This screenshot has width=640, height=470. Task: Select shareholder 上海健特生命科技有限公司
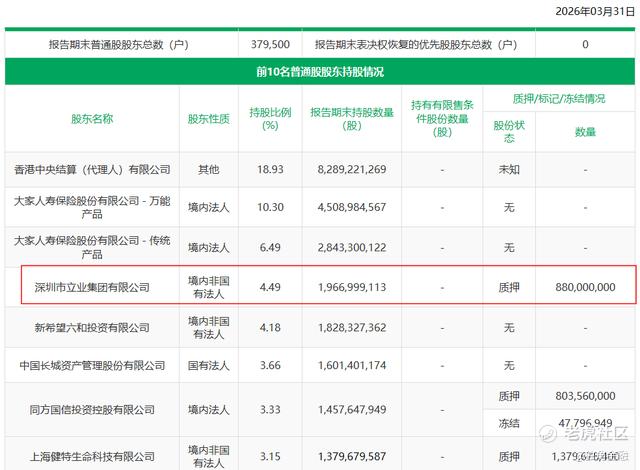click(92, 457)
